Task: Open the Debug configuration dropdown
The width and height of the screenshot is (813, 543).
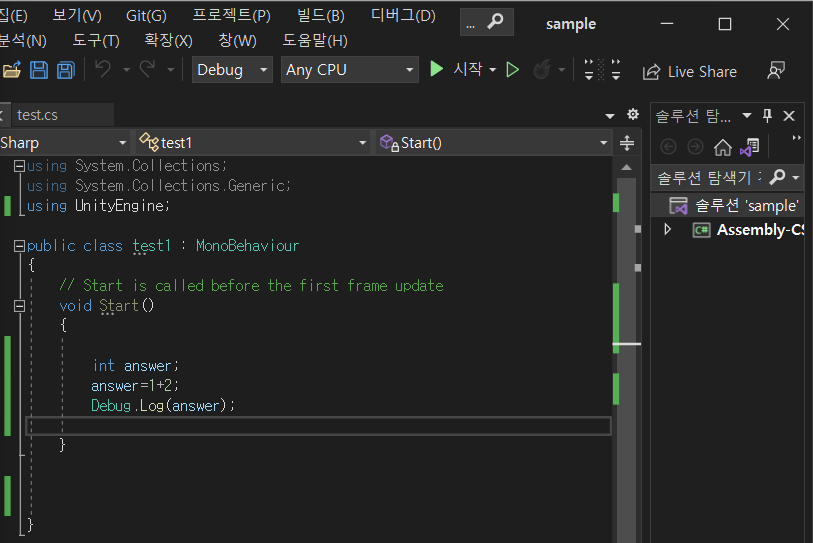Action: [232, 69]
